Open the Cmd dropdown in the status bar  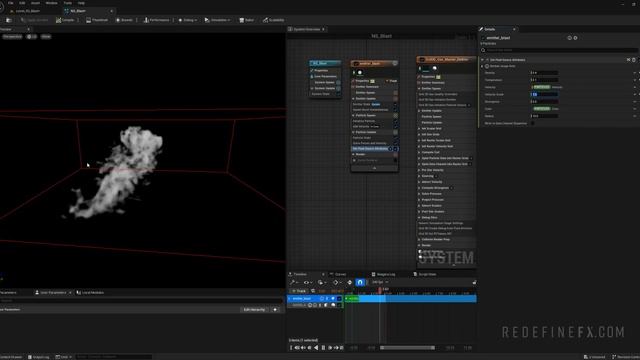tap(64, 357)
